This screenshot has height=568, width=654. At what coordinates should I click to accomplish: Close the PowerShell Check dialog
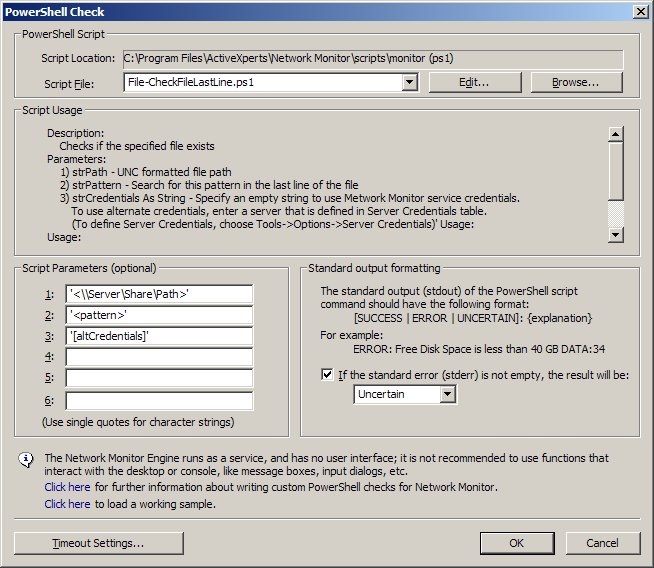coord(640,12)
